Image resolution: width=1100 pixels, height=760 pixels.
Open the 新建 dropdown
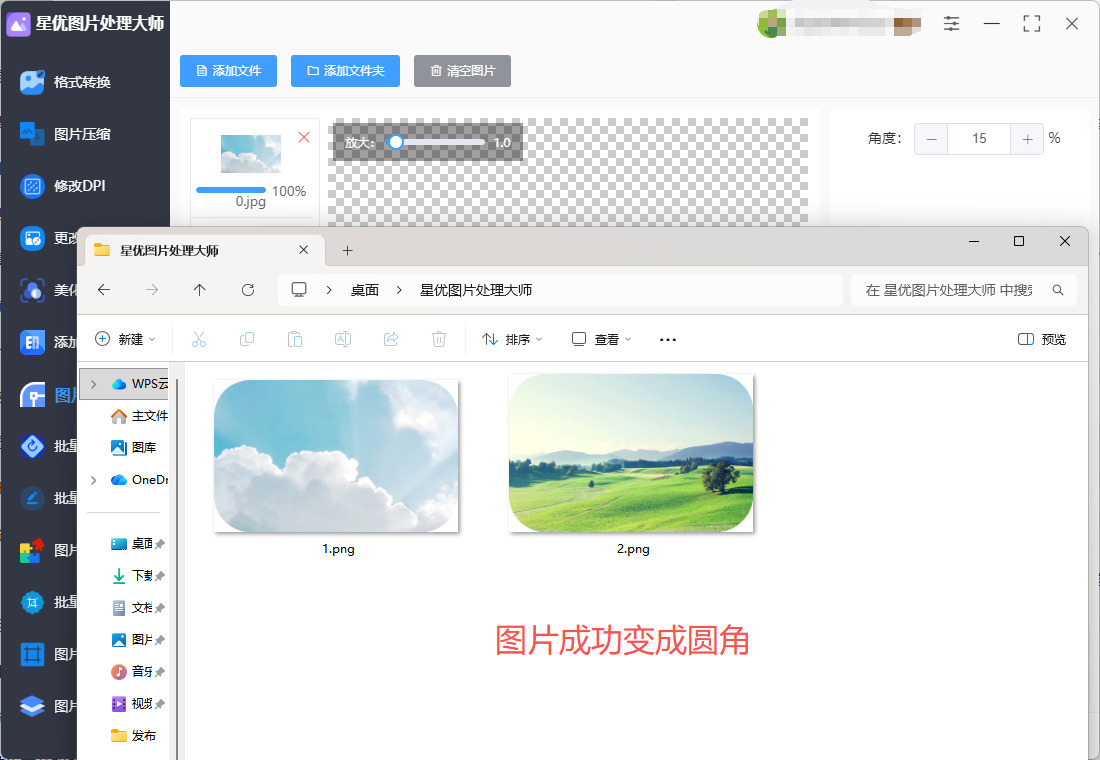click(125, 340)
